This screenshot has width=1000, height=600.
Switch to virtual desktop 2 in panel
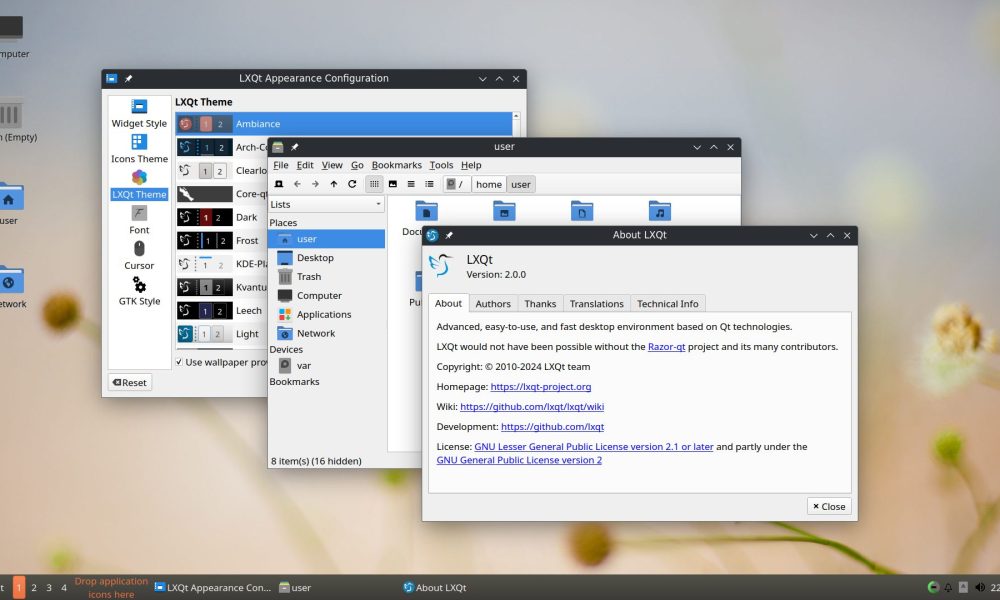coord(34,588)
